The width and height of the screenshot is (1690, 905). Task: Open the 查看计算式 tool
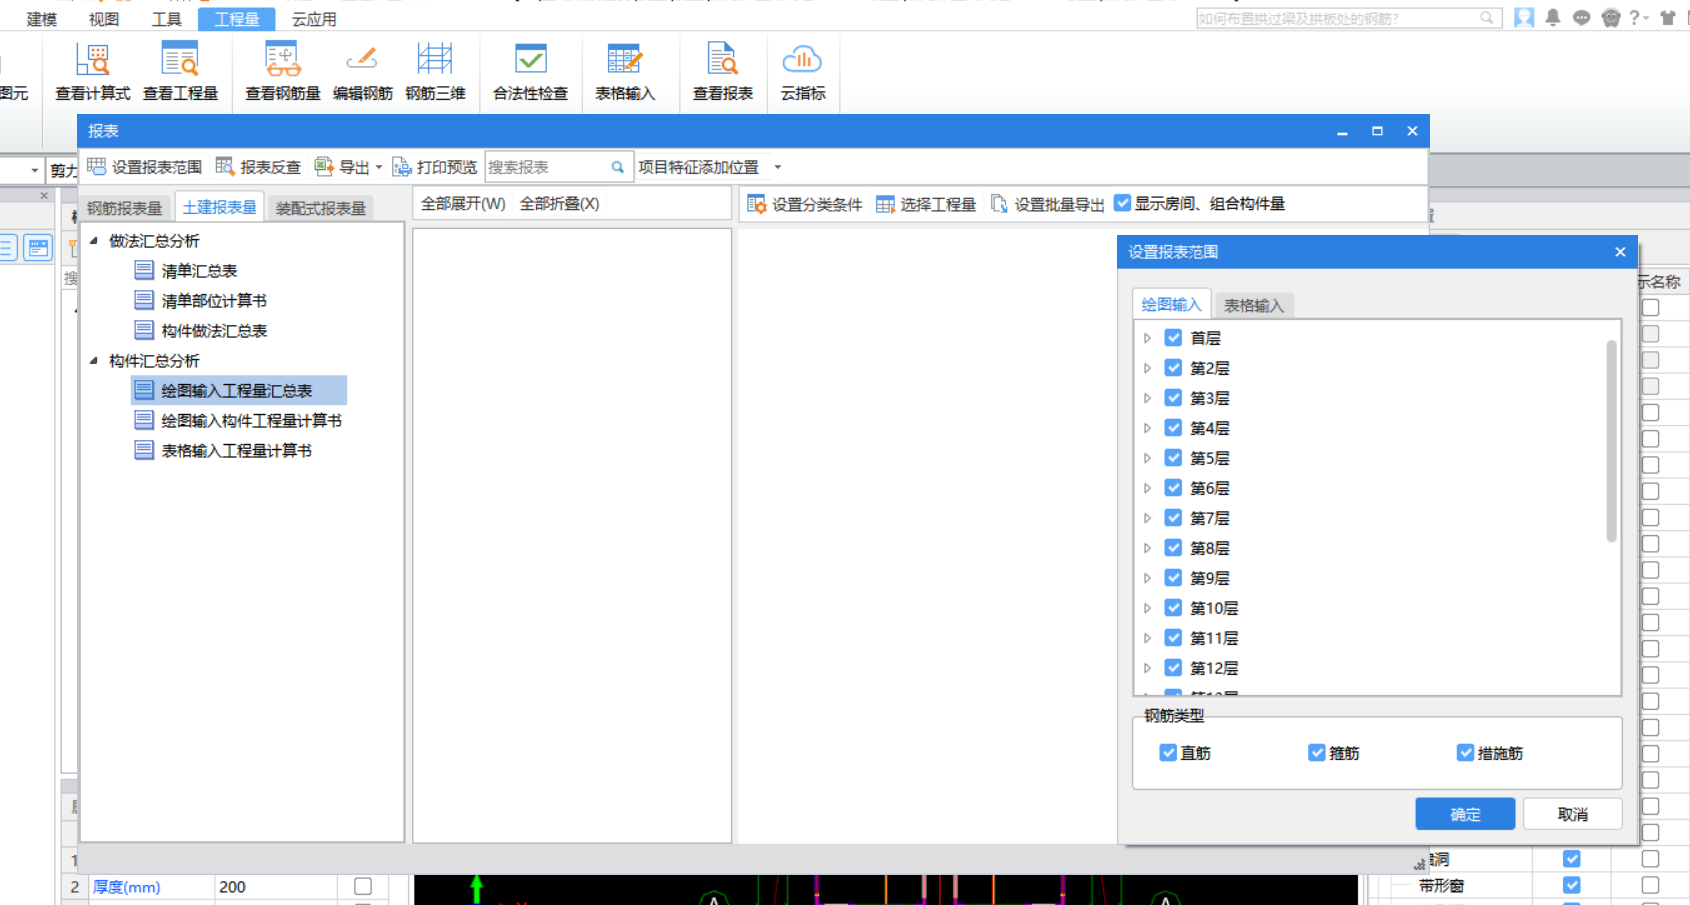pos(93,72)
